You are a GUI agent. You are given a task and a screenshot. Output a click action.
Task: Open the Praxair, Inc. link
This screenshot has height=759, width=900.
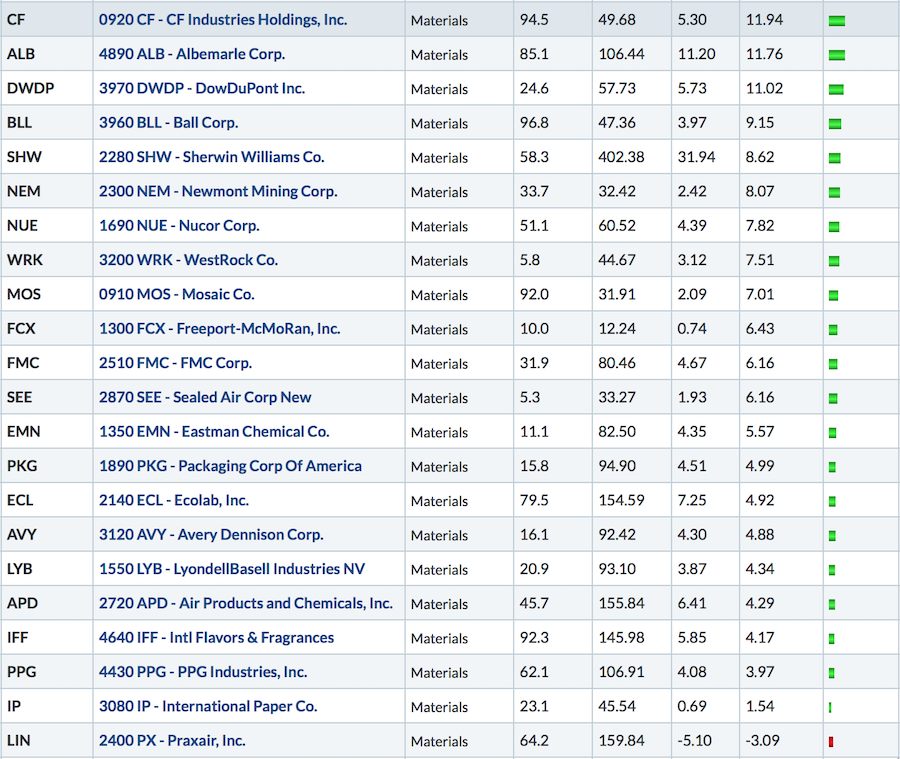click(172, 741)
